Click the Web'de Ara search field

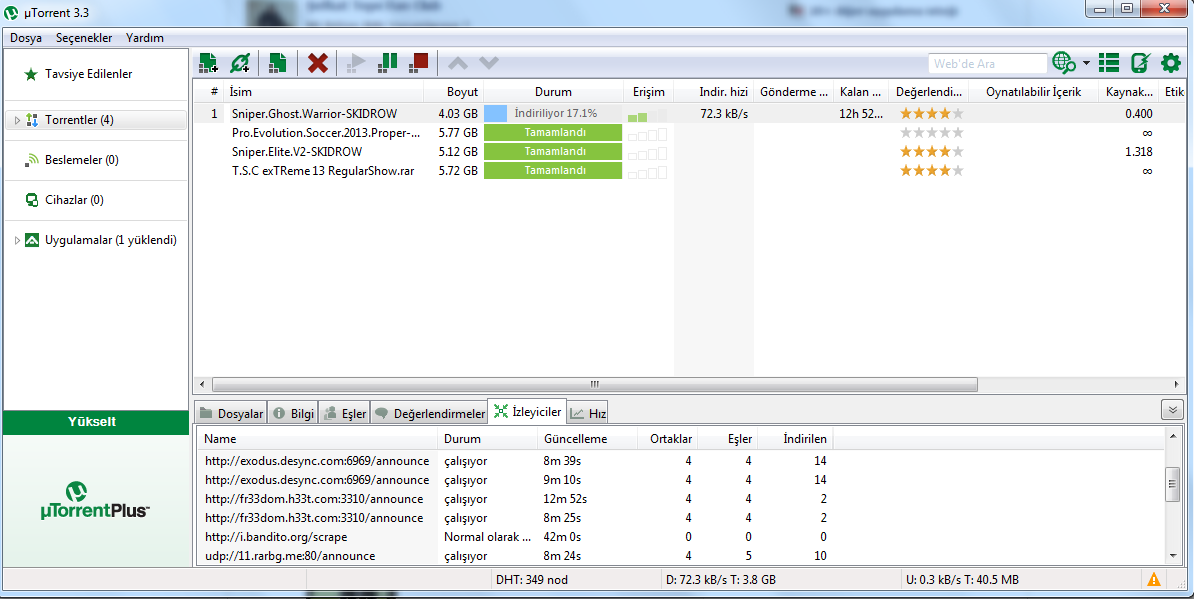[x=986, y=64]
